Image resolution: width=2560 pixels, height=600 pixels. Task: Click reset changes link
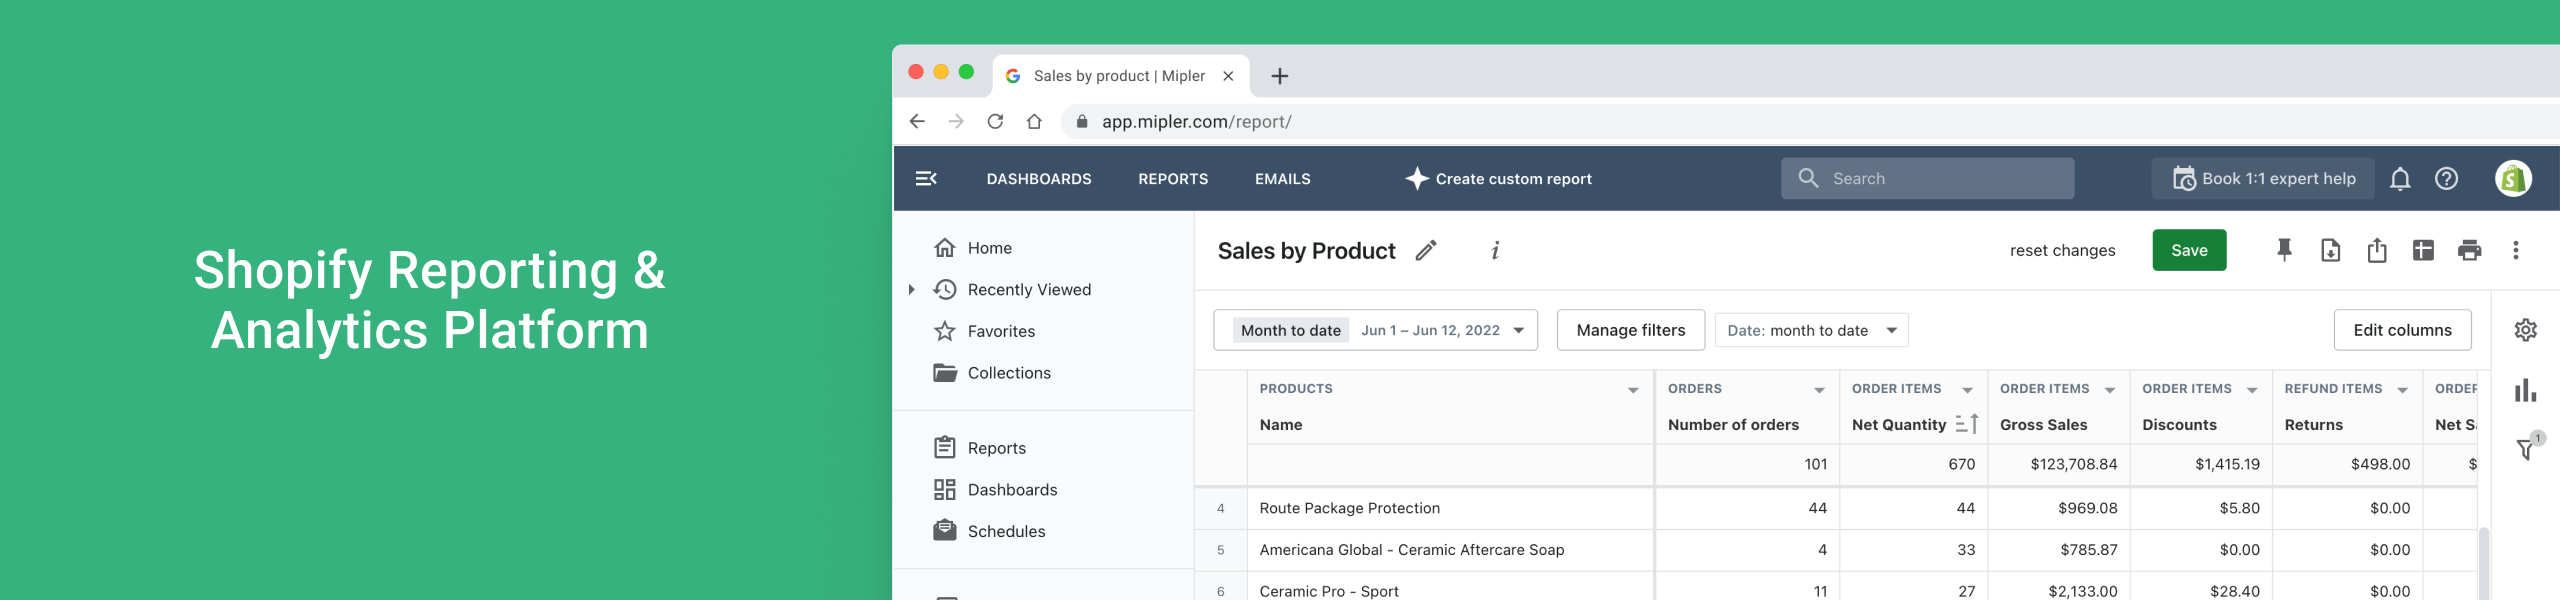2062,251
